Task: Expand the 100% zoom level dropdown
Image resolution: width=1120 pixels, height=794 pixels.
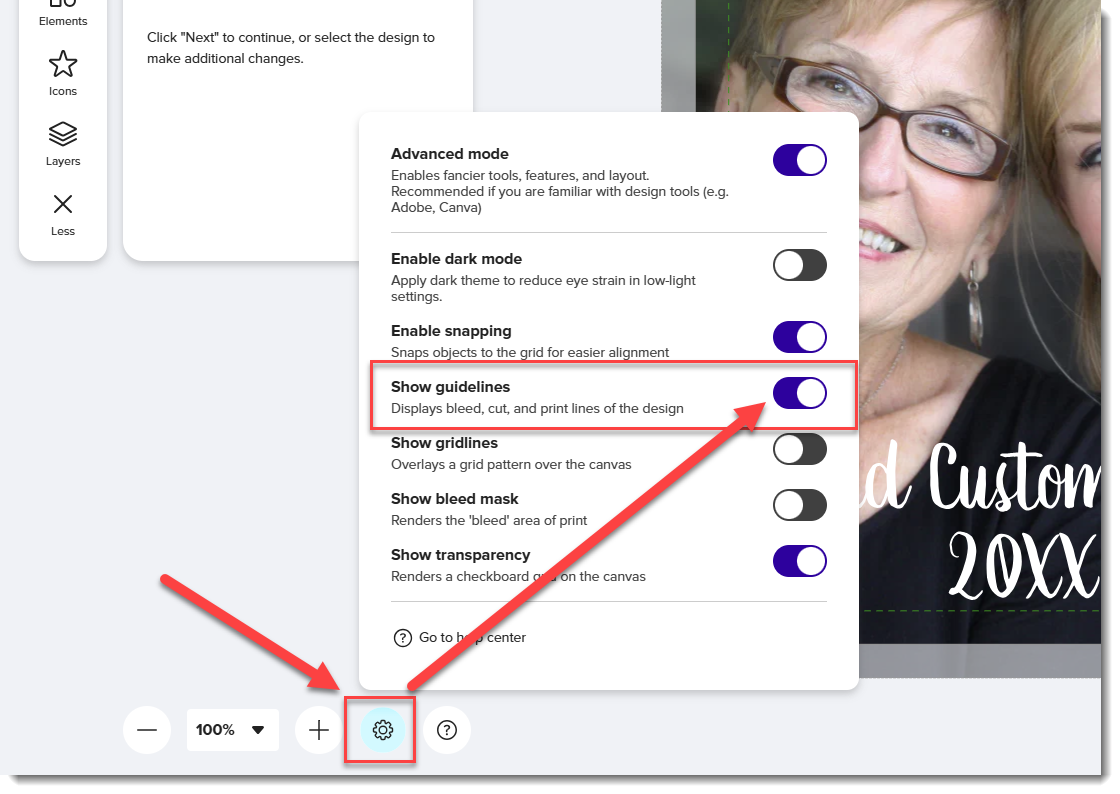Action: [231, 730]
